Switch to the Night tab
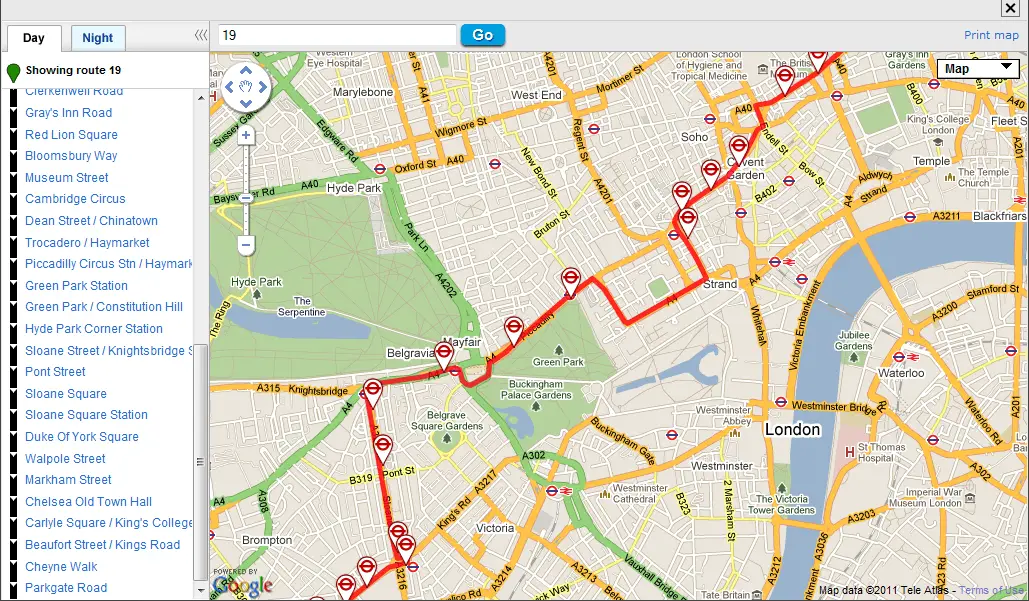1029x601 pixels. [x=98, y=38]
